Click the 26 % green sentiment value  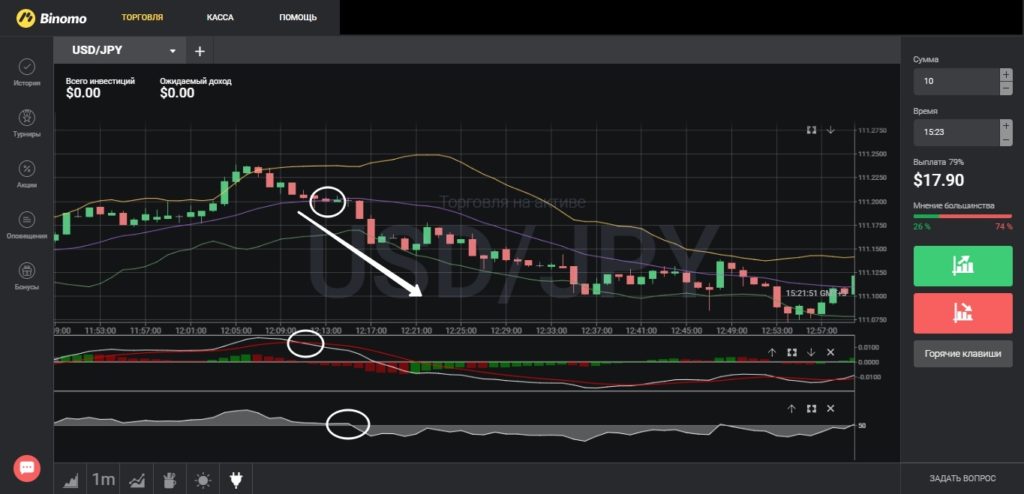pyautogui.click(x=921, y=227)
